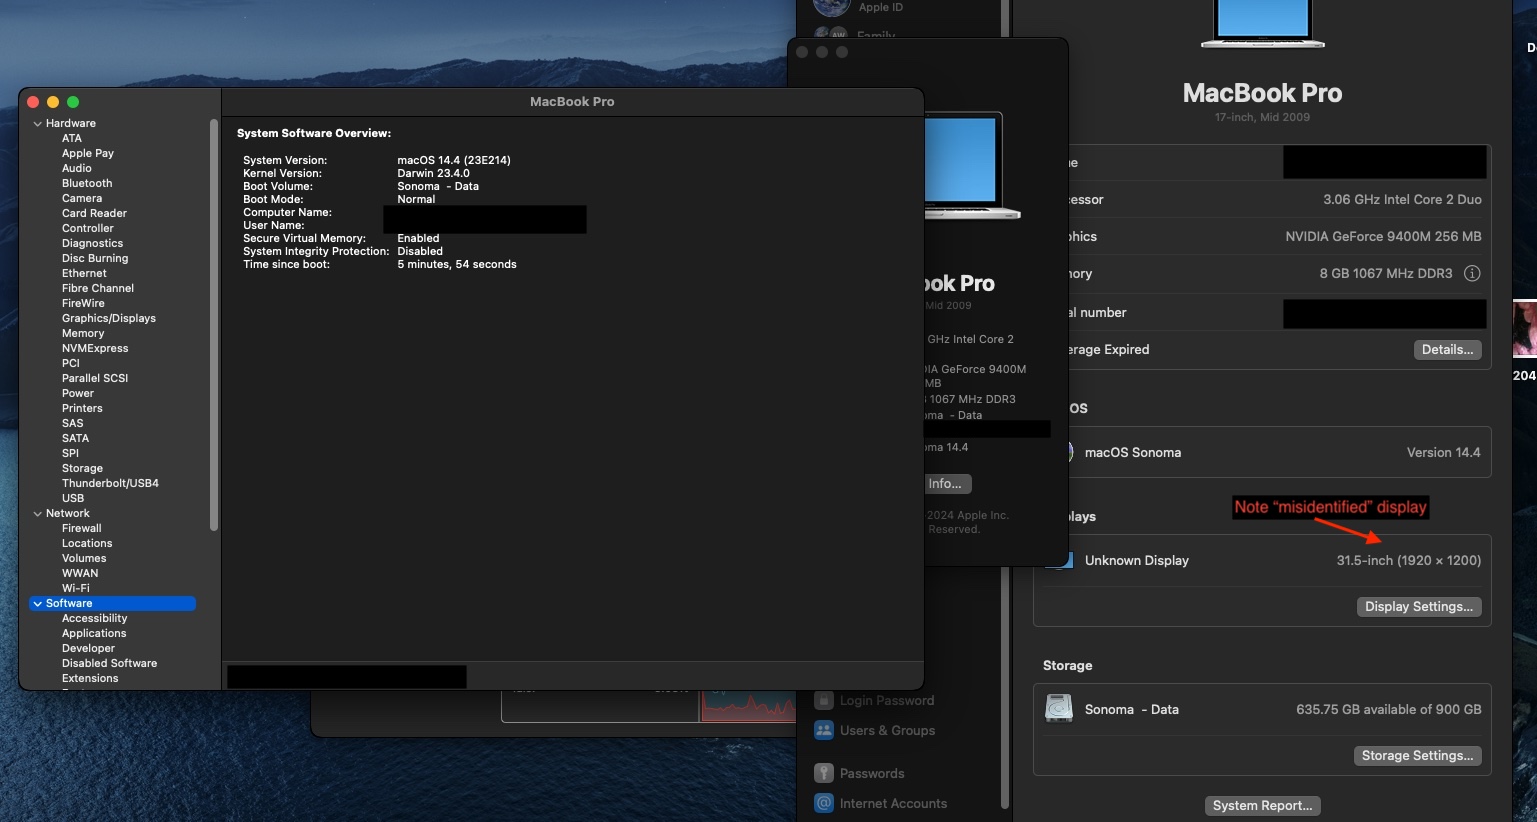This screenshot has width=1537, height=822.
Task: Click the System Information sidebar scrollbar
Action: 214,325
